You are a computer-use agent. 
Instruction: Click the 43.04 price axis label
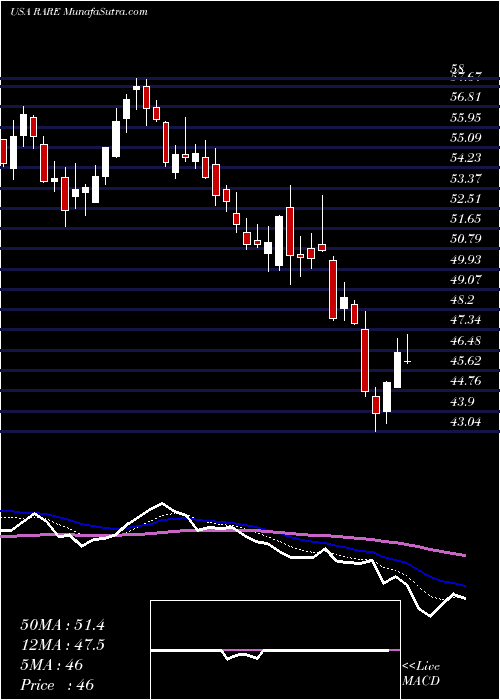tap(466, 421)
